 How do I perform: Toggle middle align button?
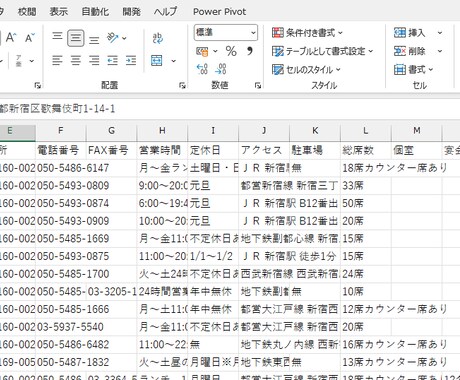pos(76,38)
